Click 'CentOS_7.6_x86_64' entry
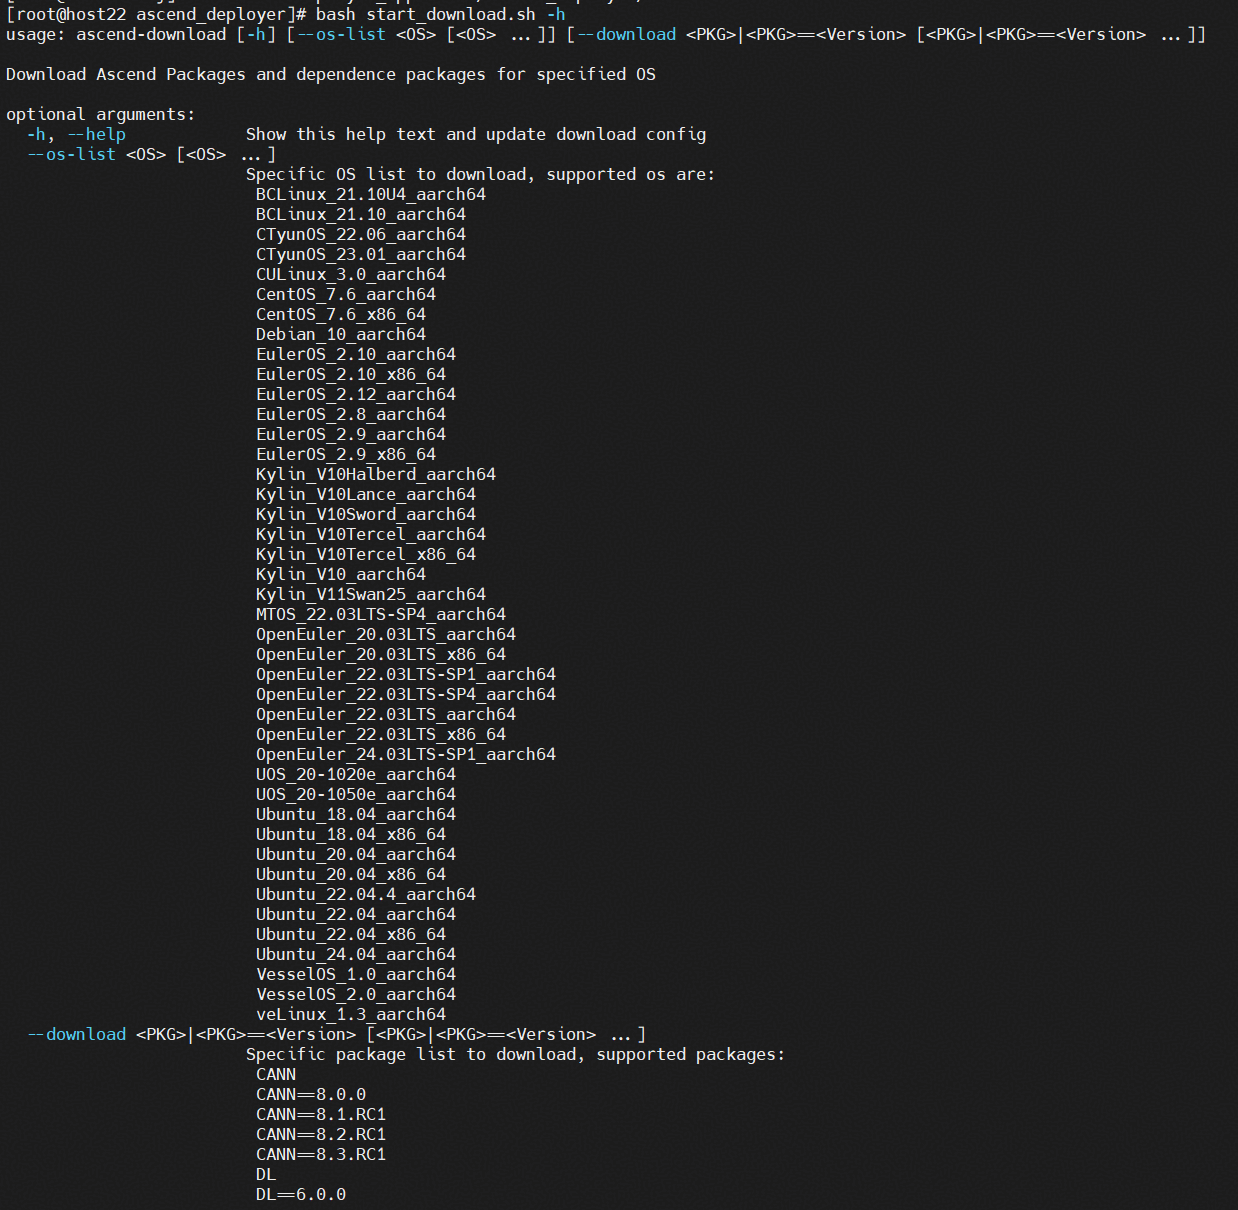 (x=341, y=314)
